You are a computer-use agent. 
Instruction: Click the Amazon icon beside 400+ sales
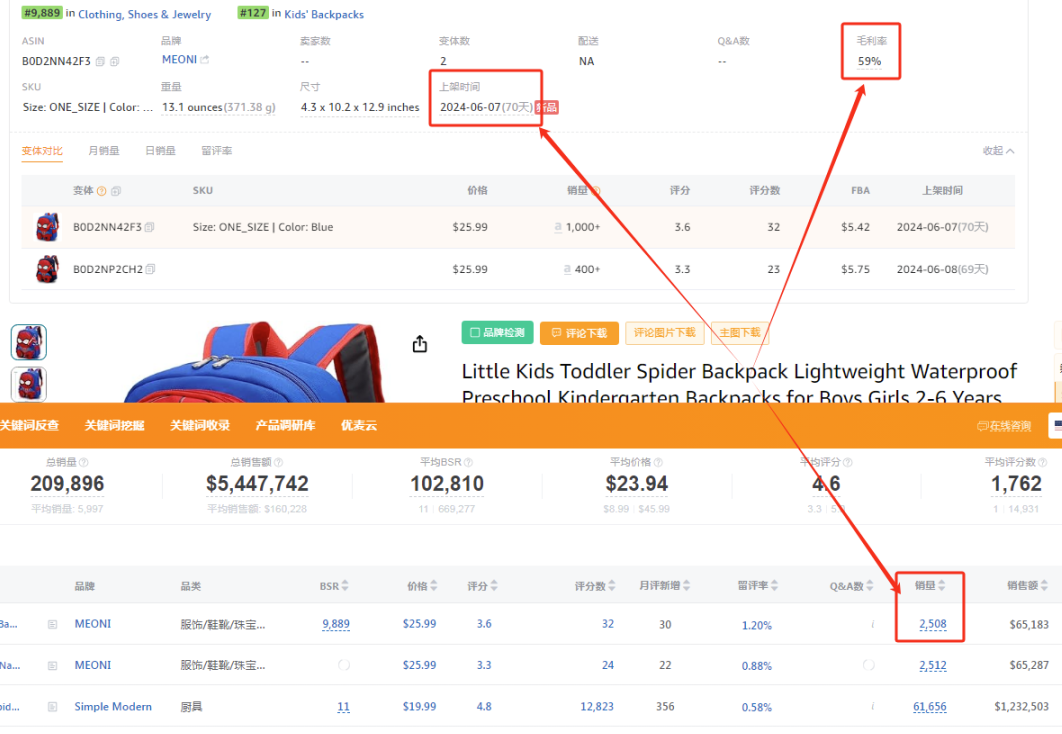tap(567, 269)
